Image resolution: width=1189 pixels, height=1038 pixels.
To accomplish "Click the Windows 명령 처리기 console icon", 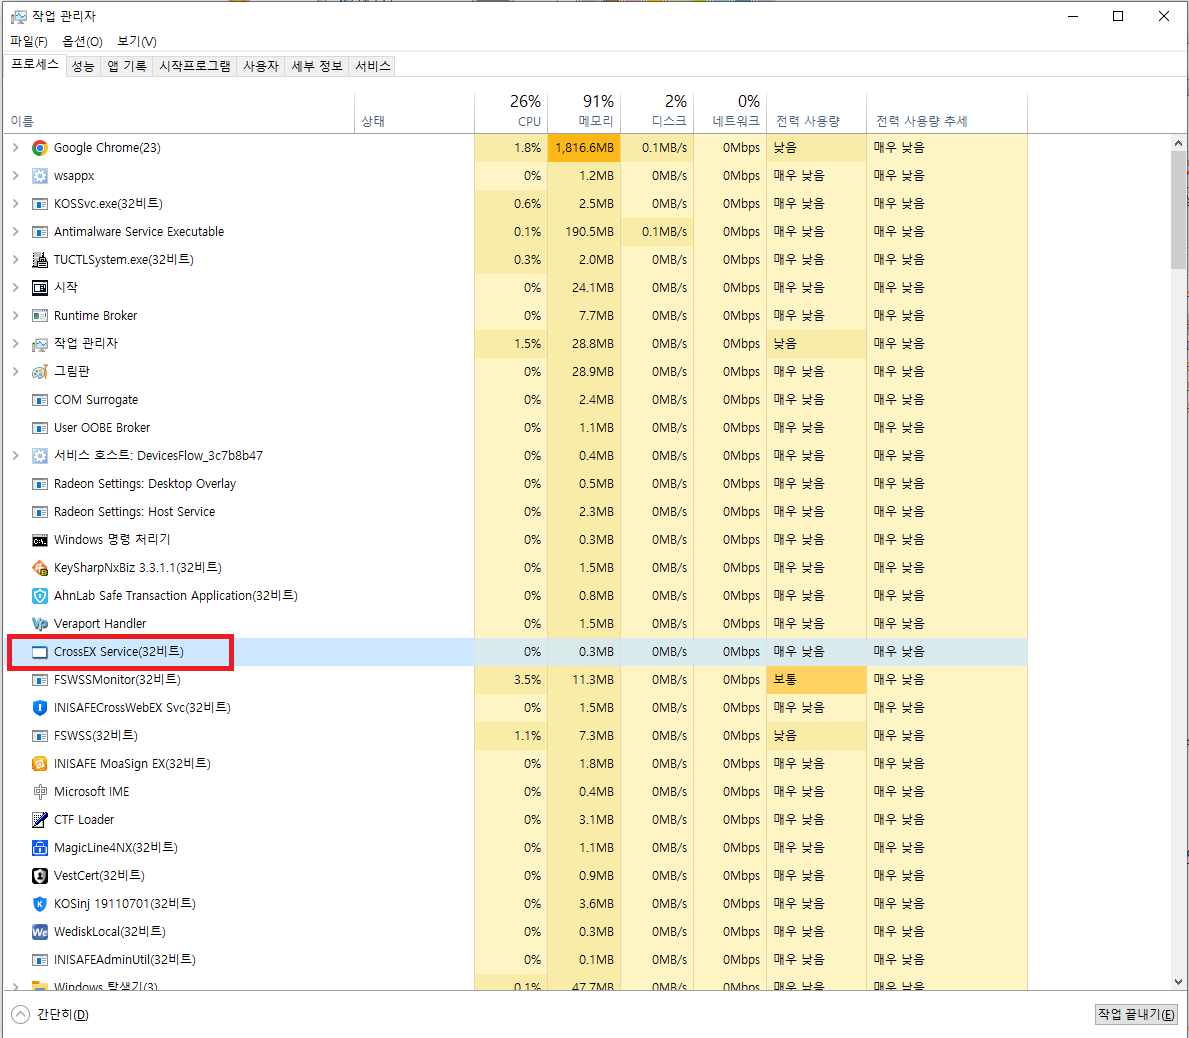I will coord(39,541).
